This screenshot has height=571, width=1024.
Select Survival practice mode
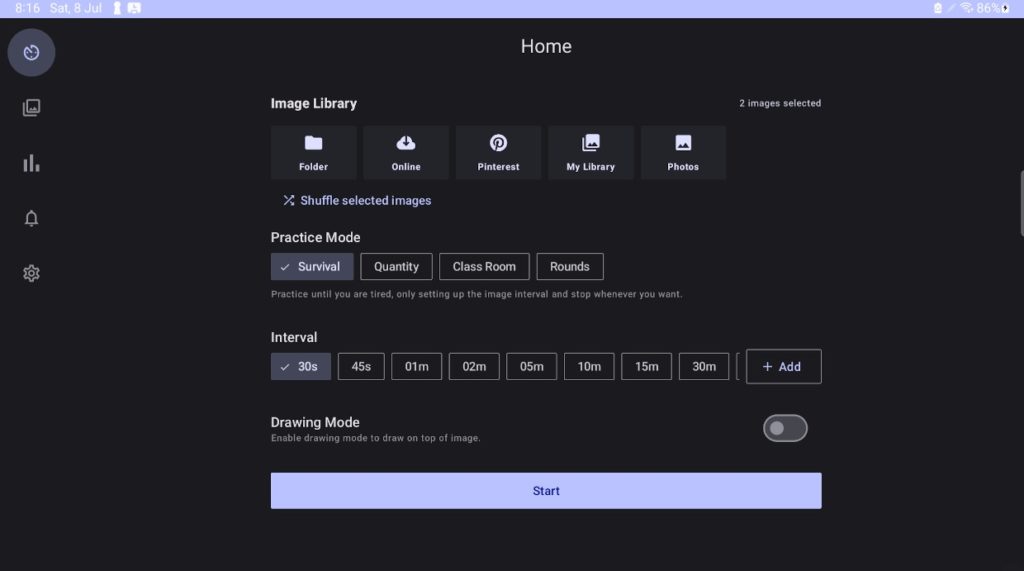point(312,267)
